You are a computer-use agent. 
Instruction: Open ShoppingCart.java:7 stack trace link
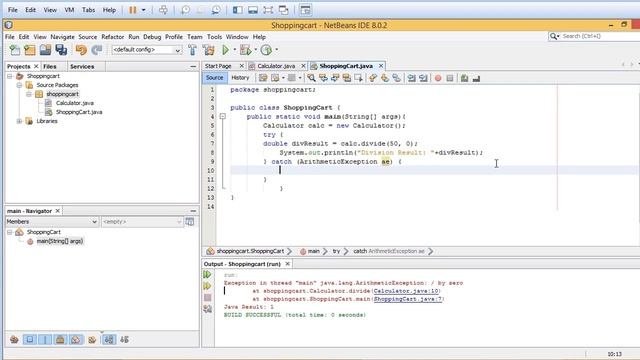(x=408, y=299)
